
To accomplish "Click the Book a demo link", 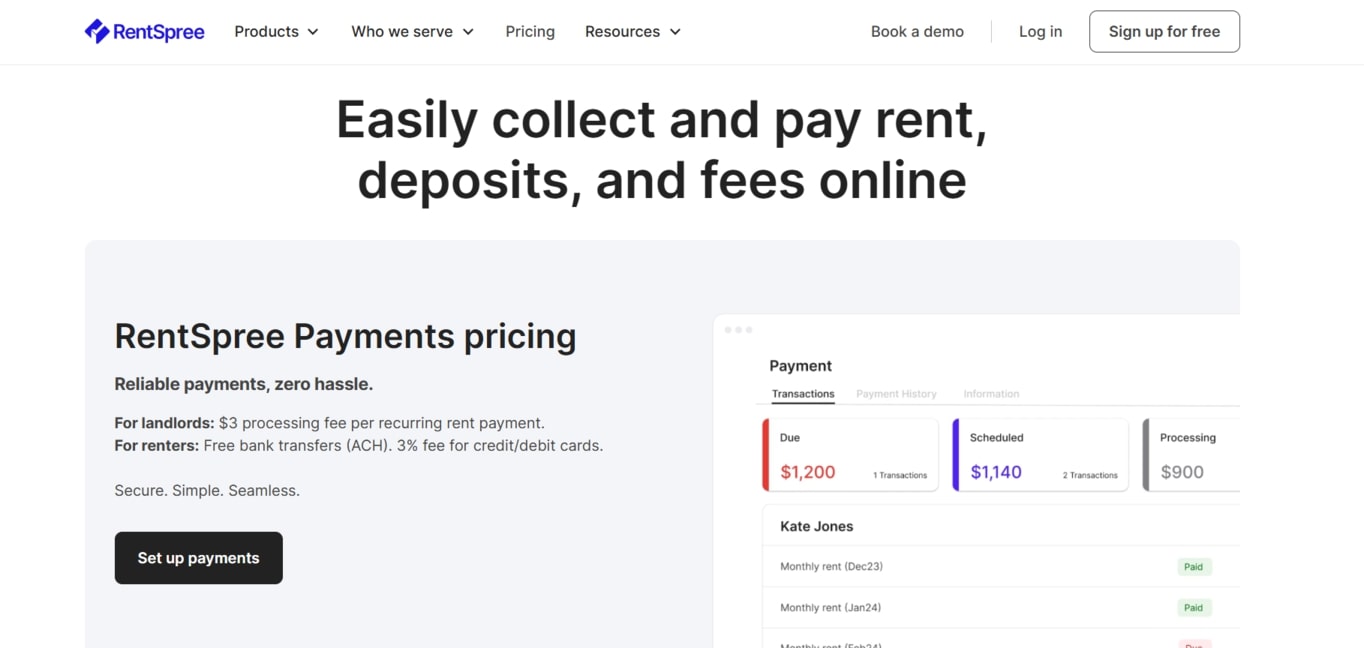I will click(917, 32).
